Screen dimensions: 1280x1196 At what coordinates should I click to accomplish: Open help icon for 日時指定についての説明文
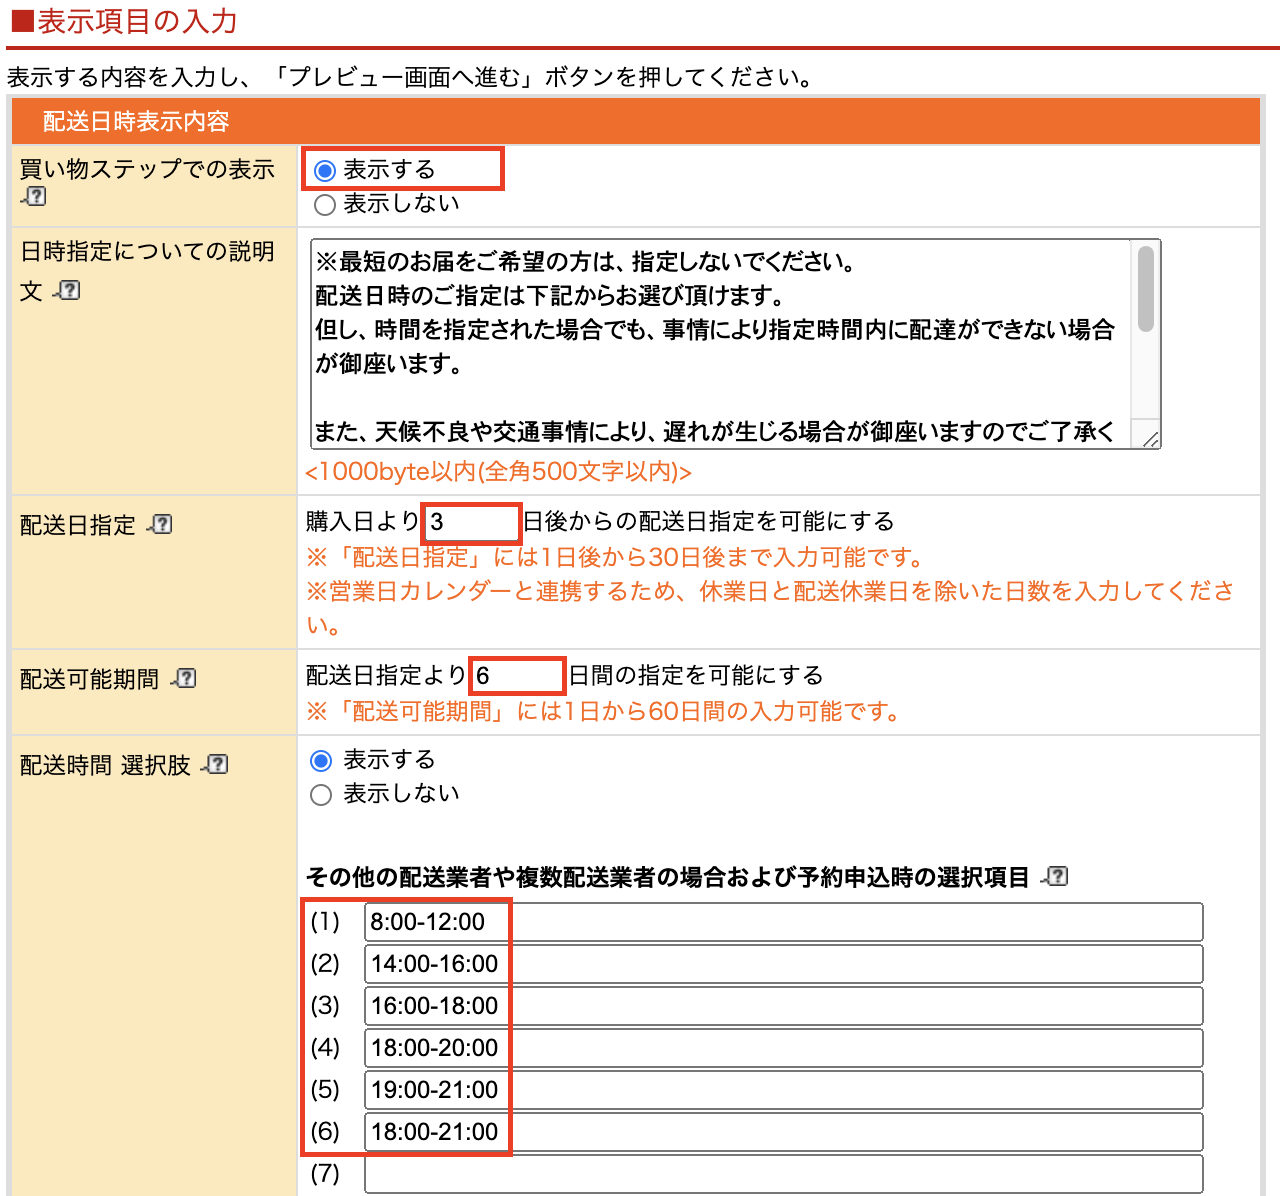pos(68,290)
